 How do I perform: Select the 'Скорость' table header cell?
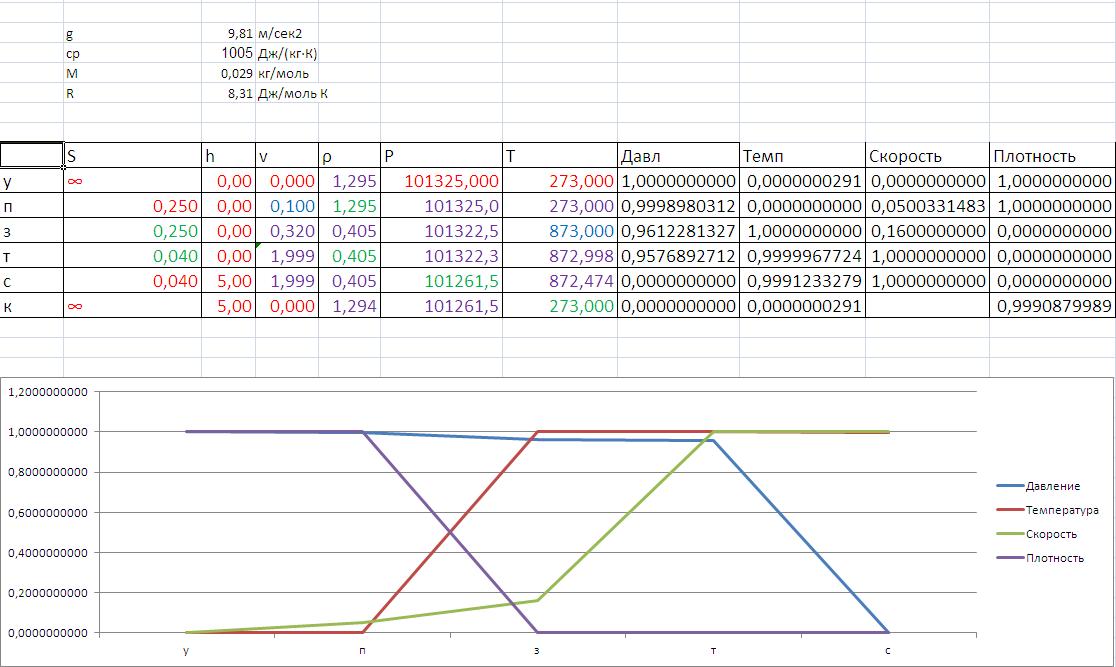point(926,155)
